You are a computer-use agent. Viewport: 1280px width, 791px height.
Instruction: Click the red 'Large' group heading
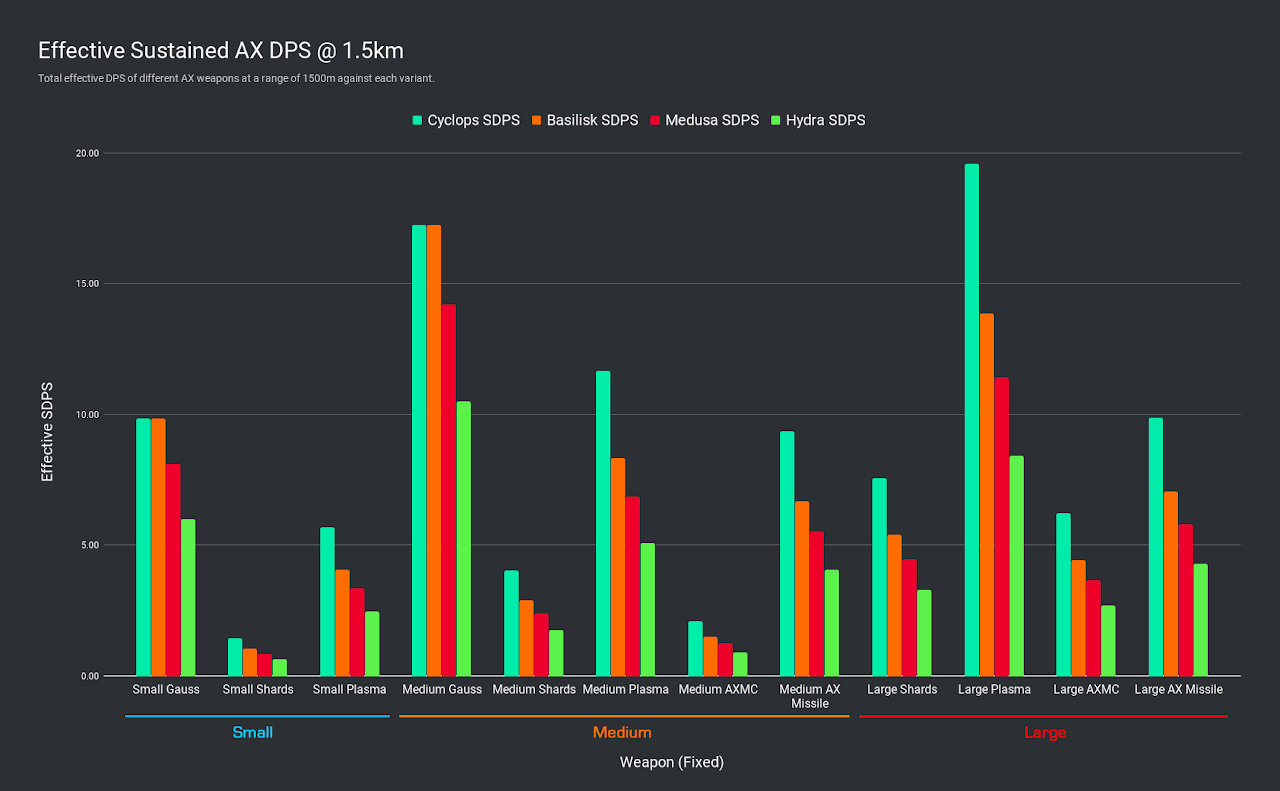coord(1045,733)
